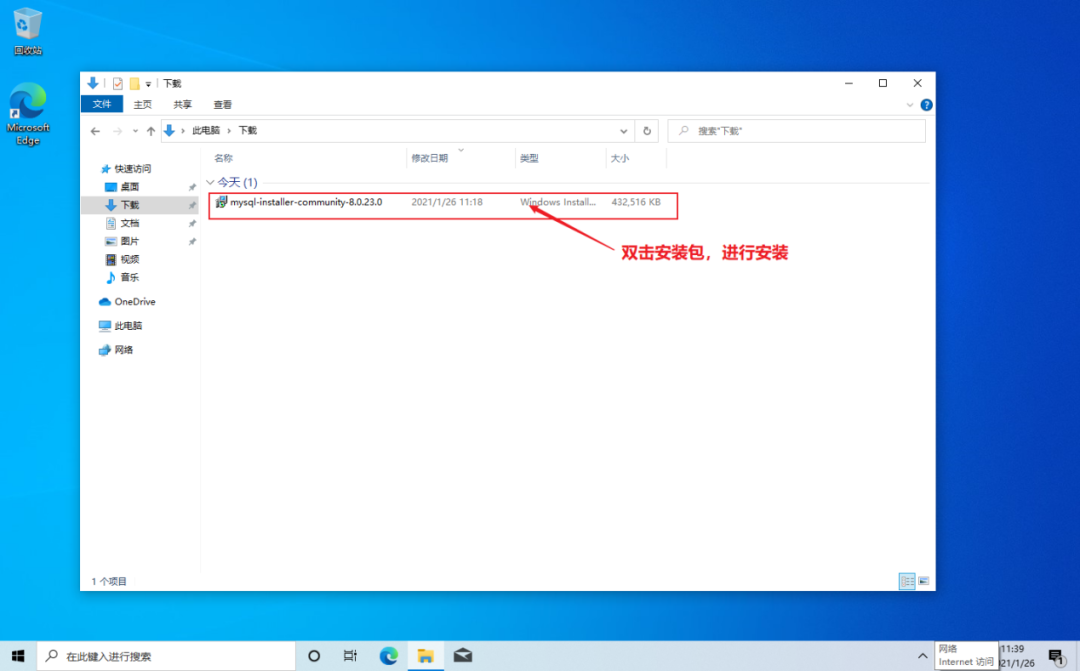The height and width of the screenshot is (671, 1080).
Task: Open the 主页 ribbon tab
Action: coord(143,105)
